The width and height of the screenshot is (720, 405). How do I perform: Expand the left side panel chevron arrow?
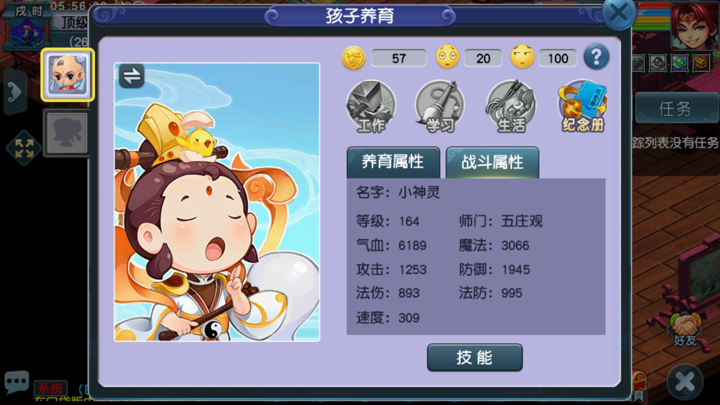(x=14, y=92)
